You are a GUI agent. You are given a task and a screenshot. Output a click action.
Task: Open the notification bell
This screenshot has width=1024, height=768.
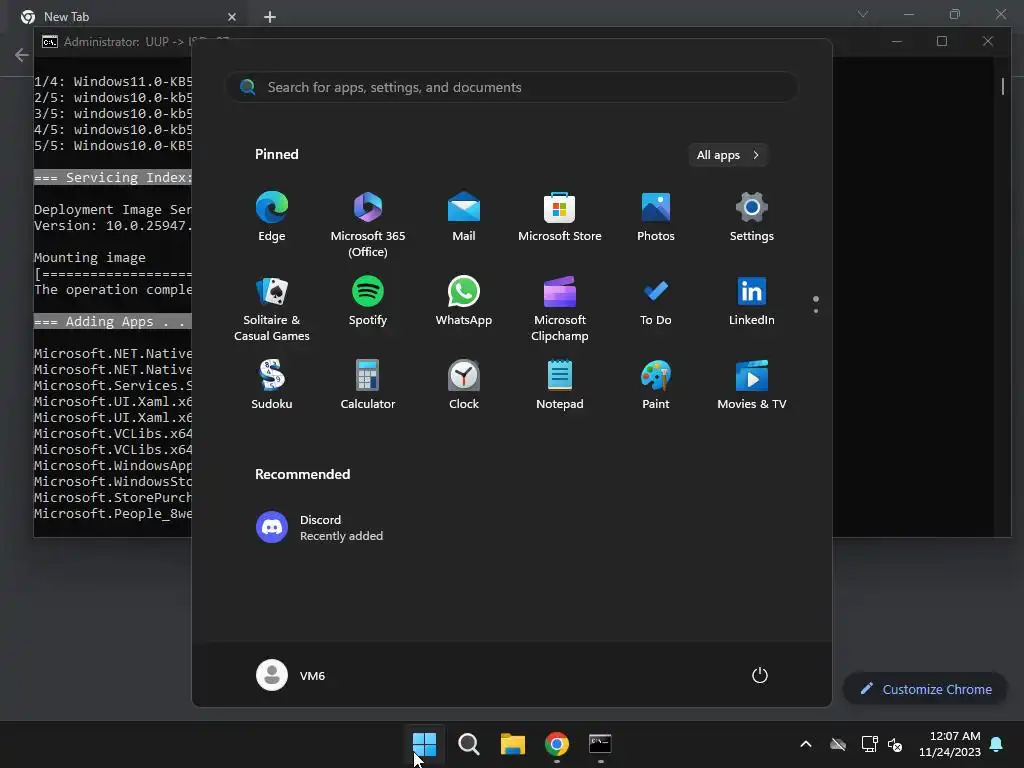[x=997, y=744]
